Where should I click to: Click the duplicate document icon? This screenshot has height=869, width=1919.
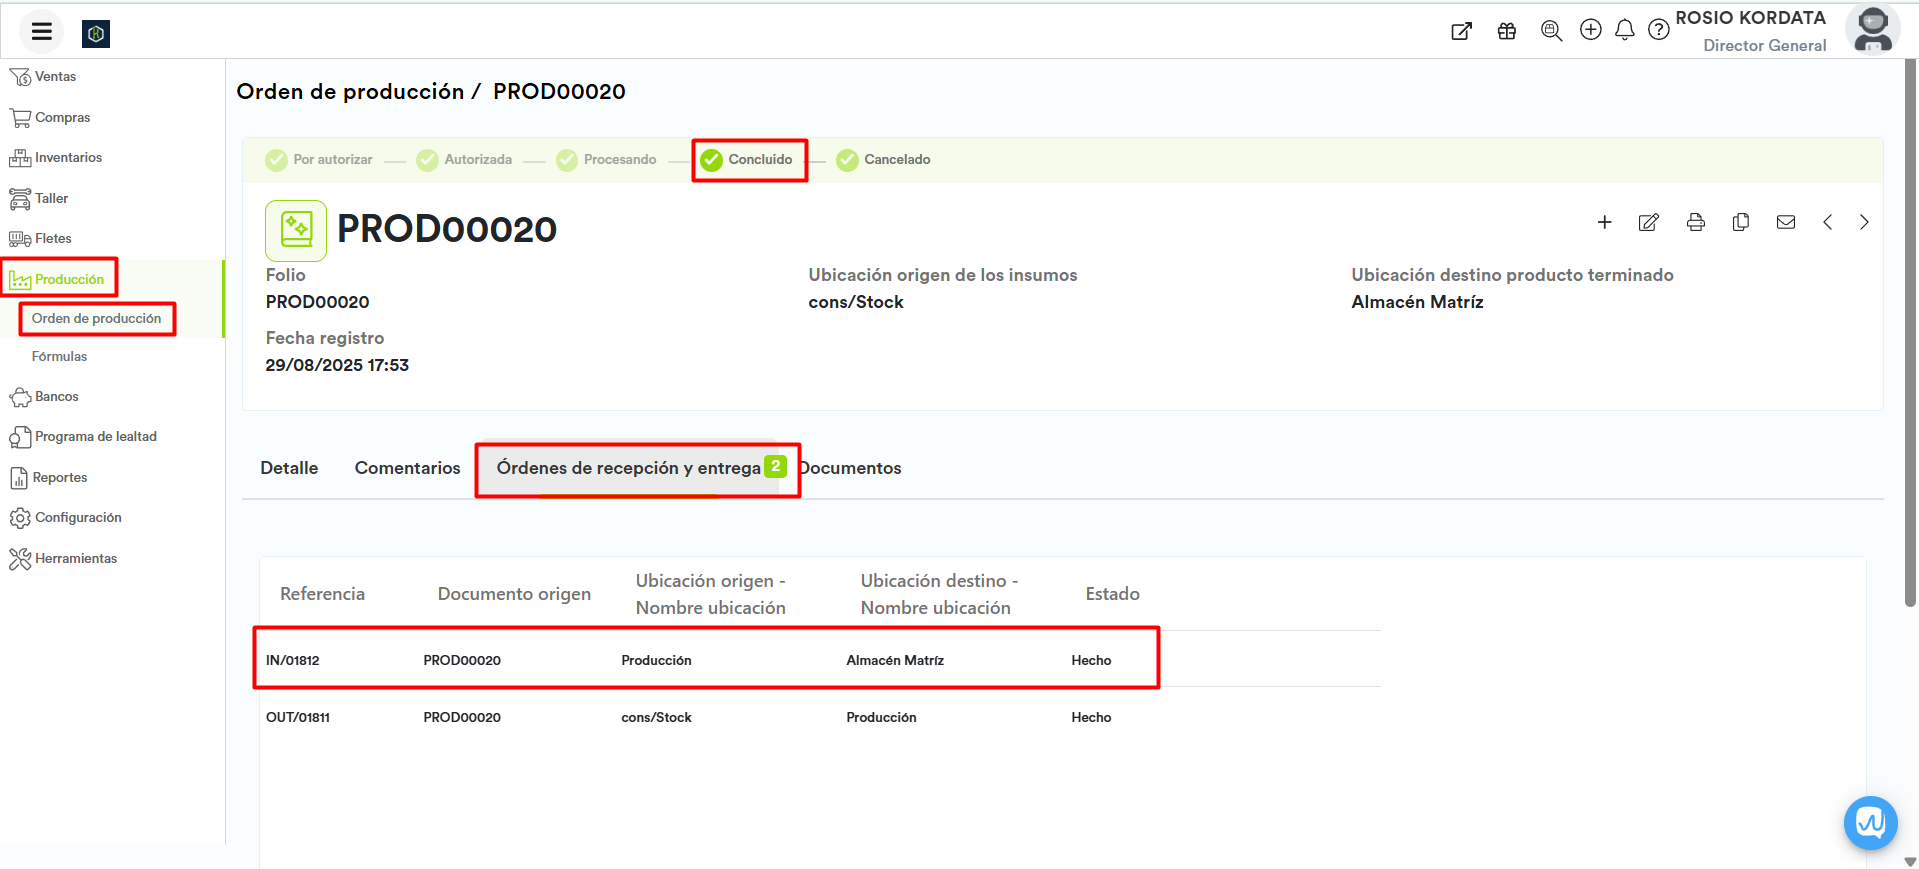pos(1740,223)
